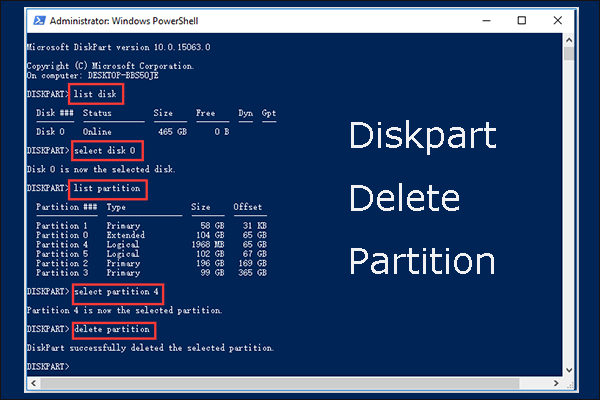Click the horizontal scrollbar left arrow
Image resolution: width=600 pixels, height=400 pixels.
[x=34, y=383]
